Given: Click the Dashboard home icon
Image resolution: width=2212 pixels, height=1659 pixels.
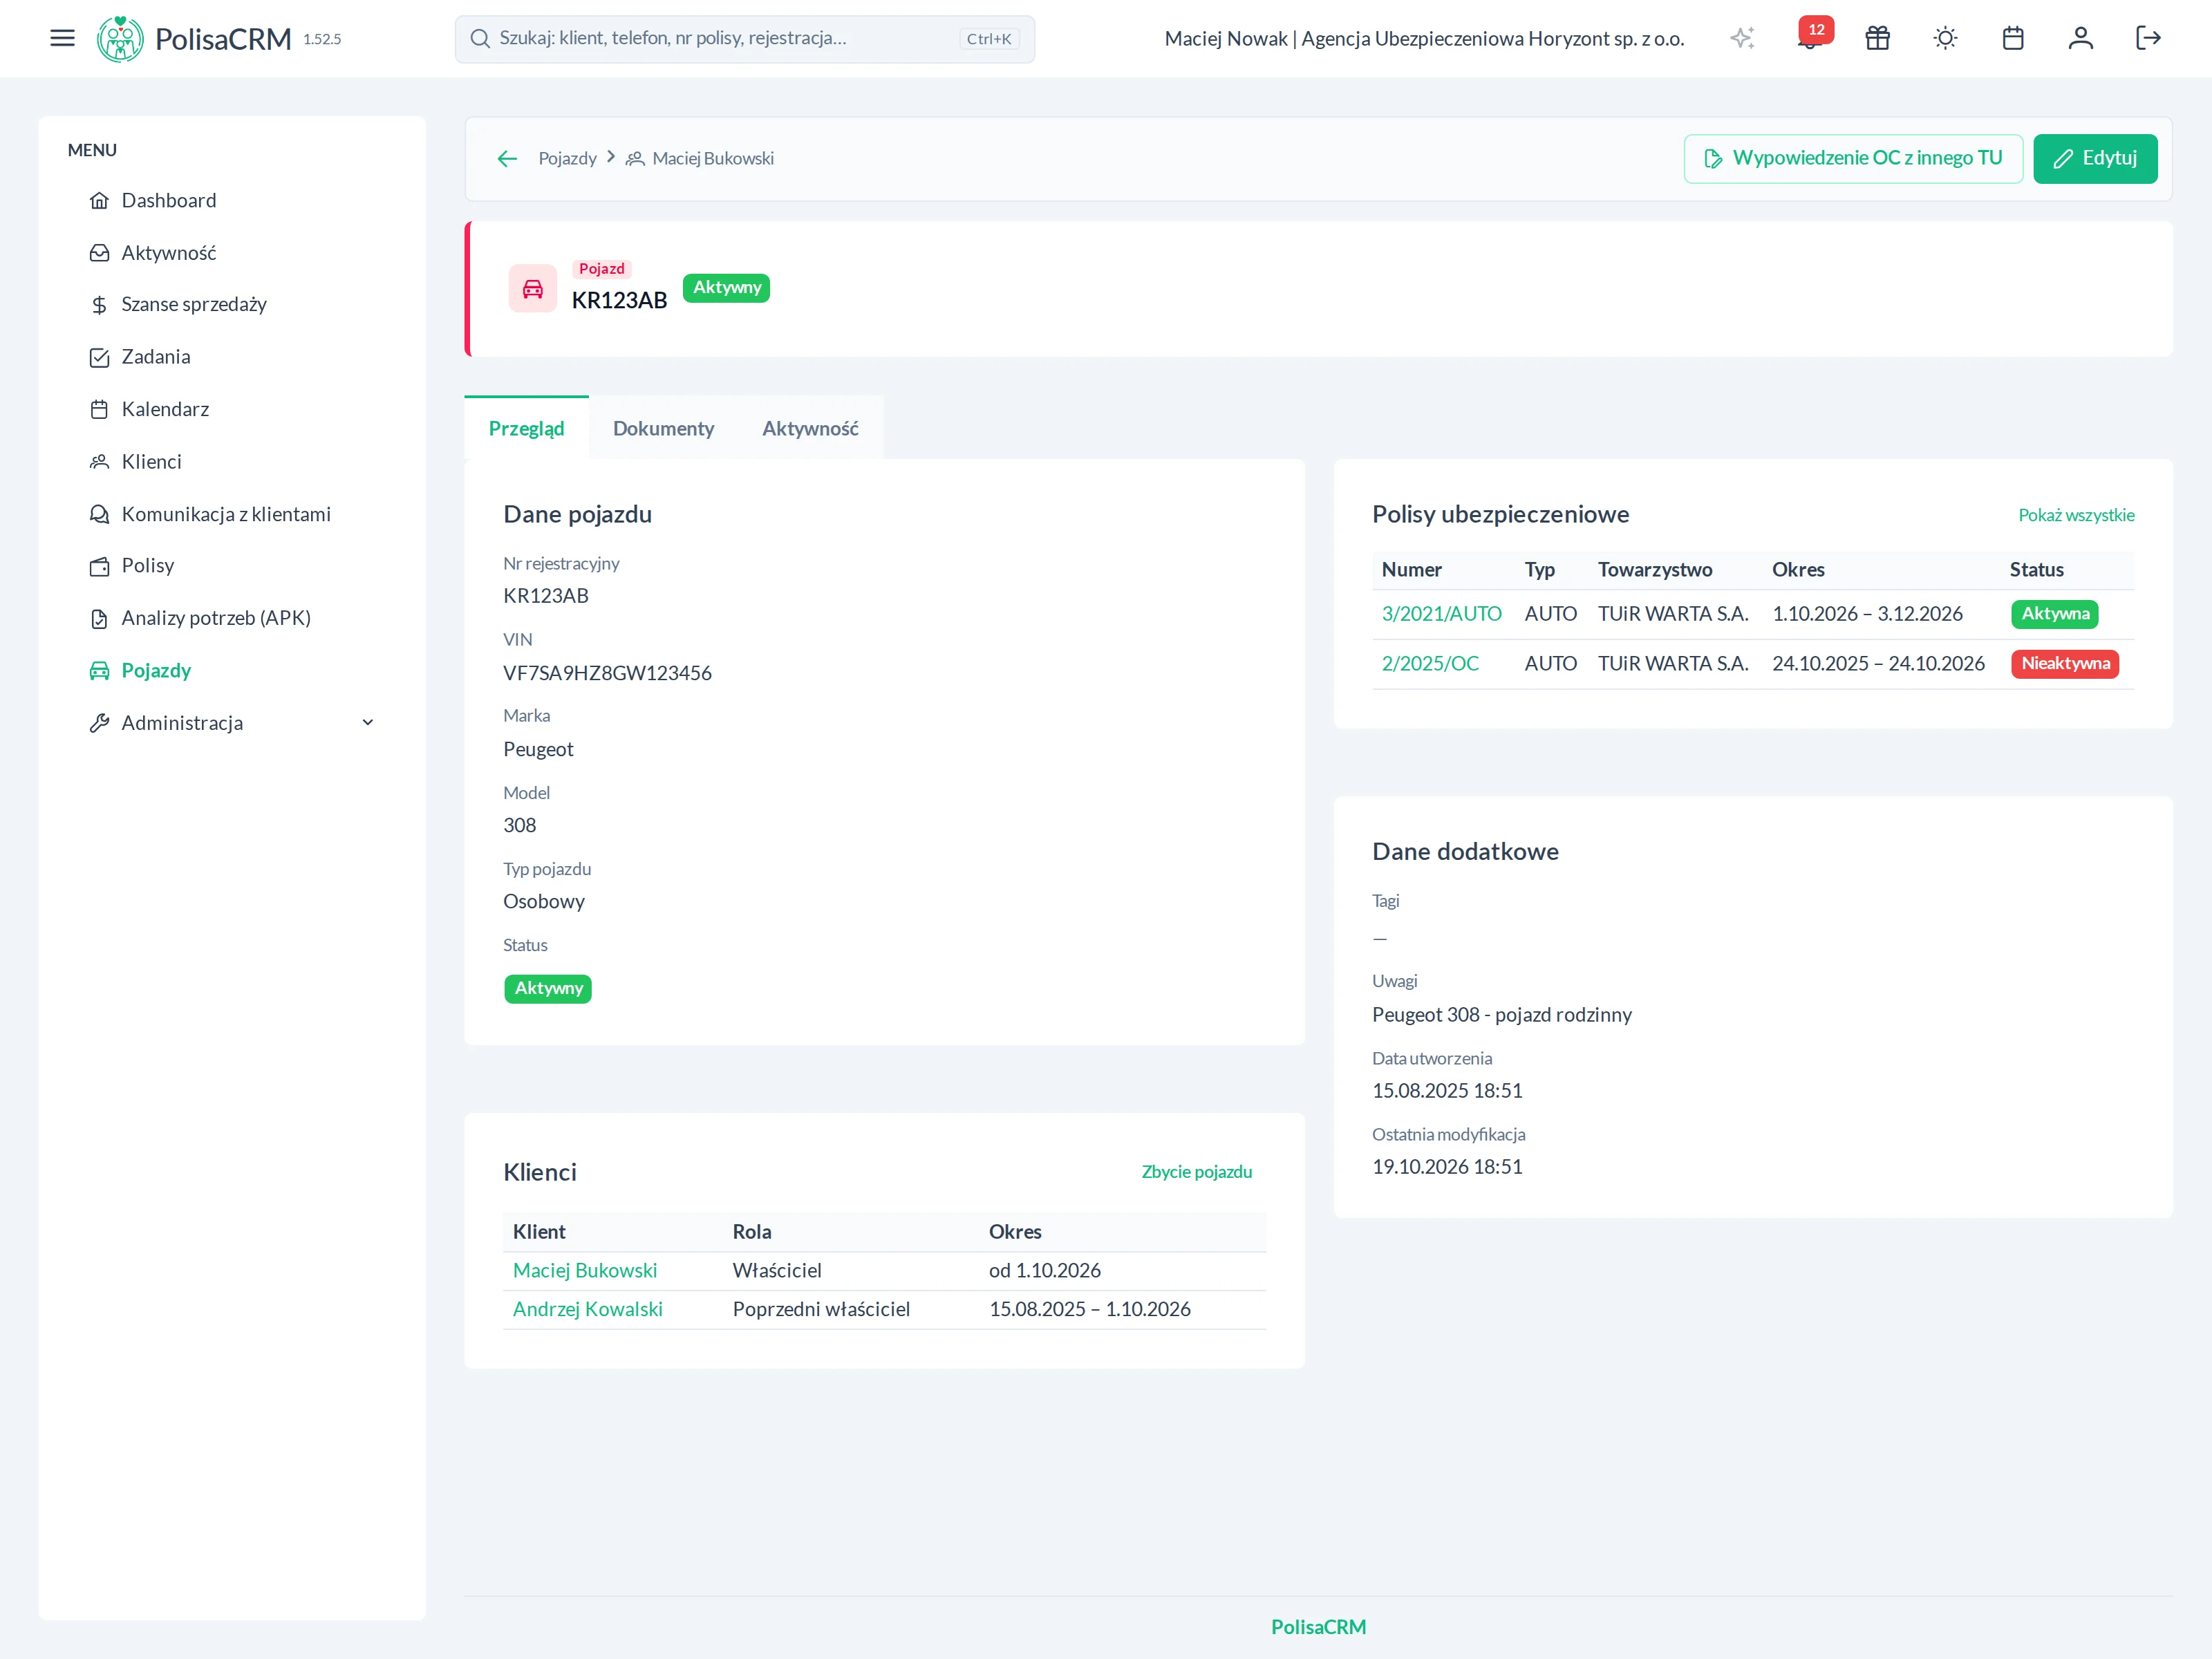Looking at the screenshot, I should (x=99, y=201).
